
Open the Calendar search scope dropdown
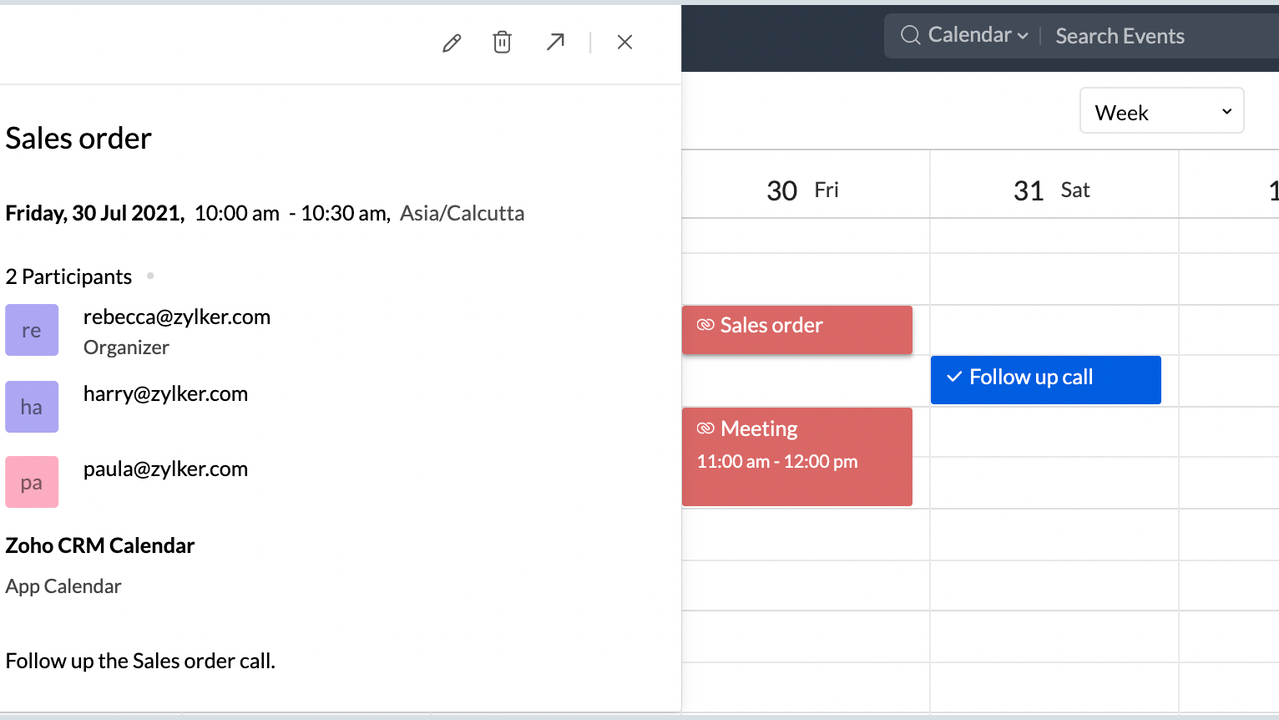[977, 36]
